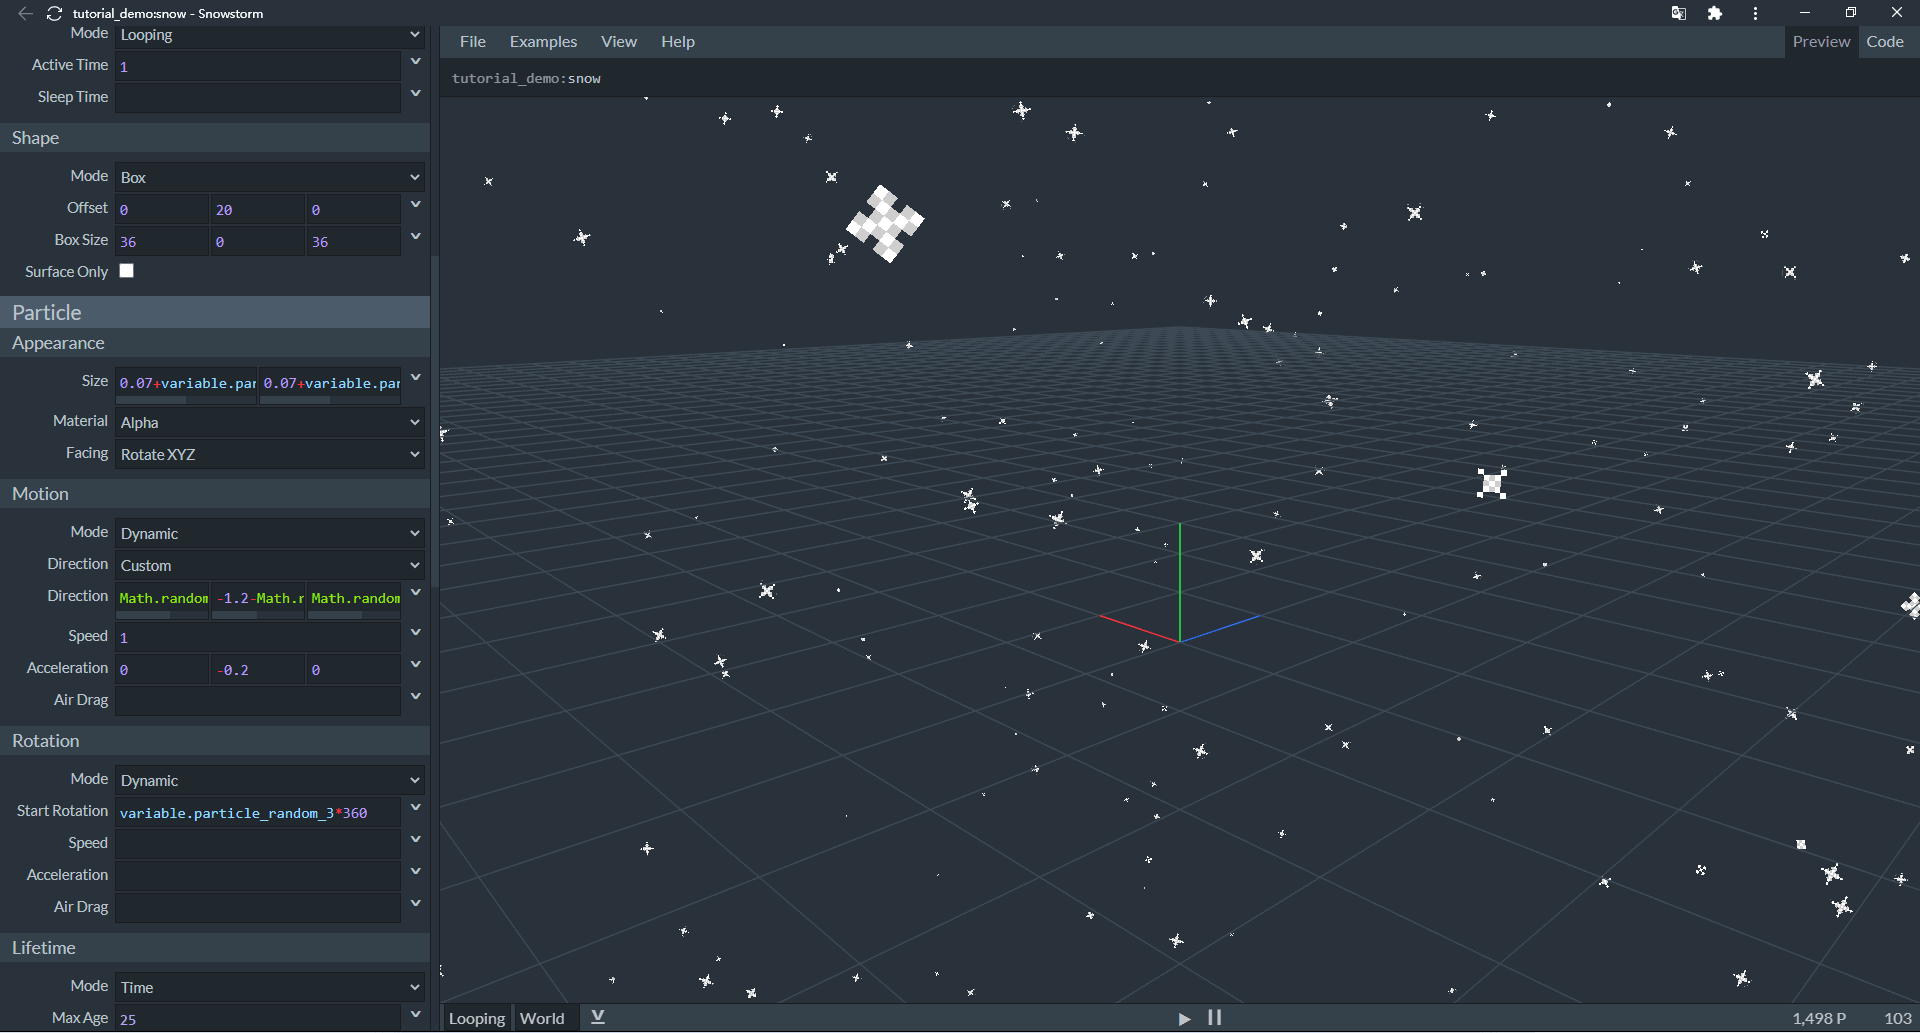Click the Direction X Math.random field
The width and height of the screenshot is (1920, 1033).
click(162, 598)
